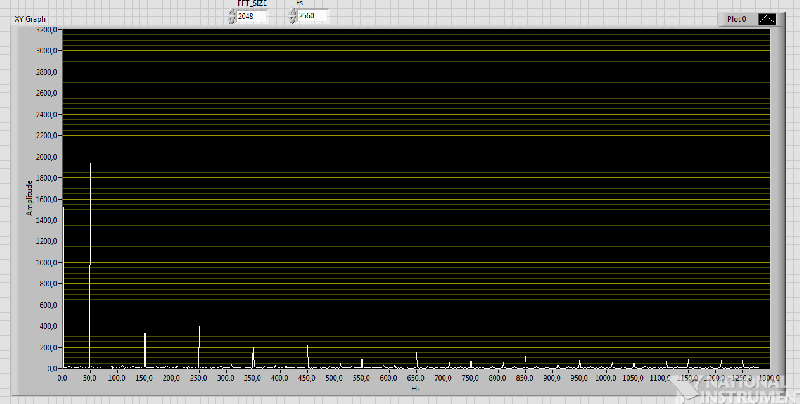Open the Plot 0 line style icon
The height and width of the screenshot is (404, 800).
click(x=767, y=19)
